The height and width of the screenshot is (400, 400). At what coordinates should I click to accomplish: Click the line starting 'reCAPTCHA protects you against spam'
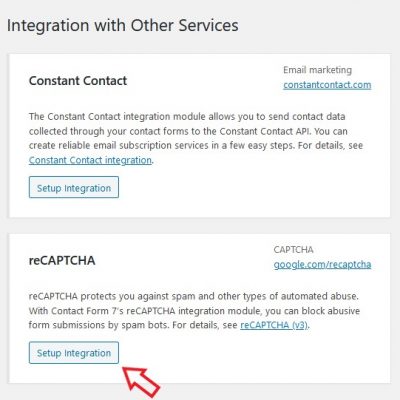click(x=194, y=296)
